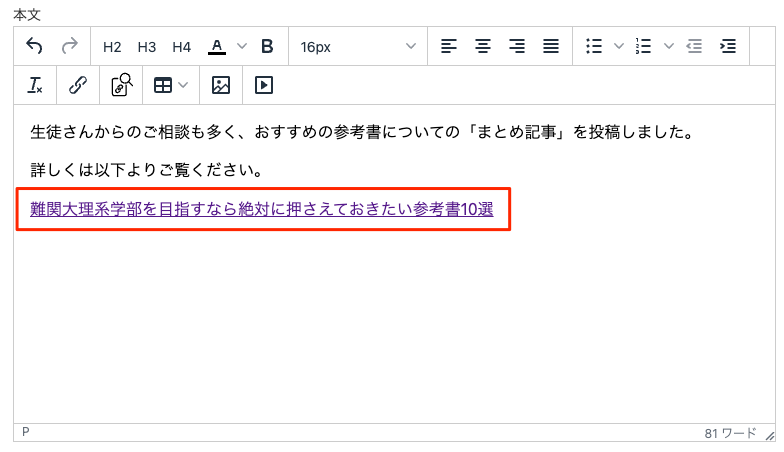
Task: Expand bulleted list style options
Action: [x=619, y=46]
